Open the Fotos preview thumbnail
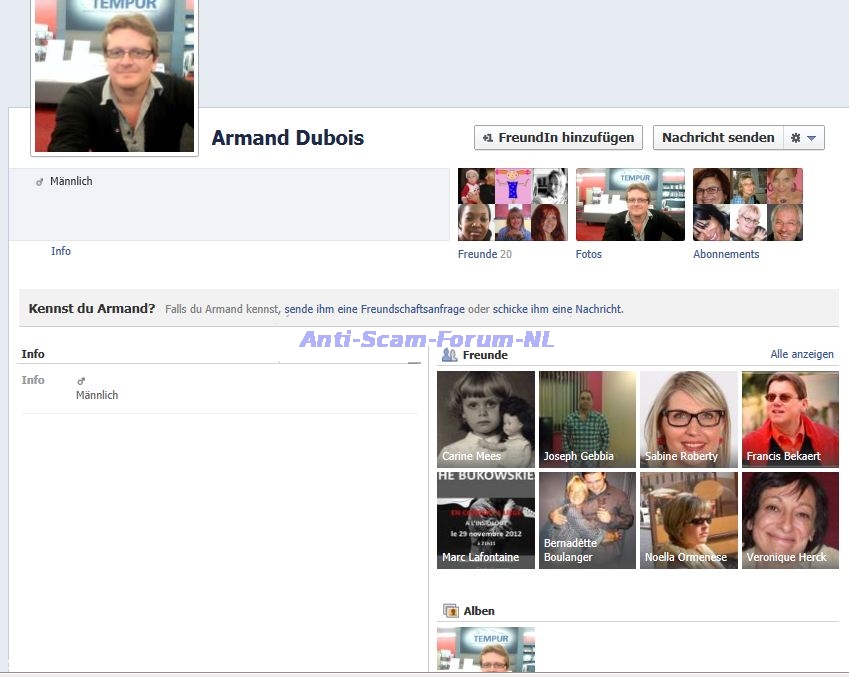 click(x=630, y=205)
